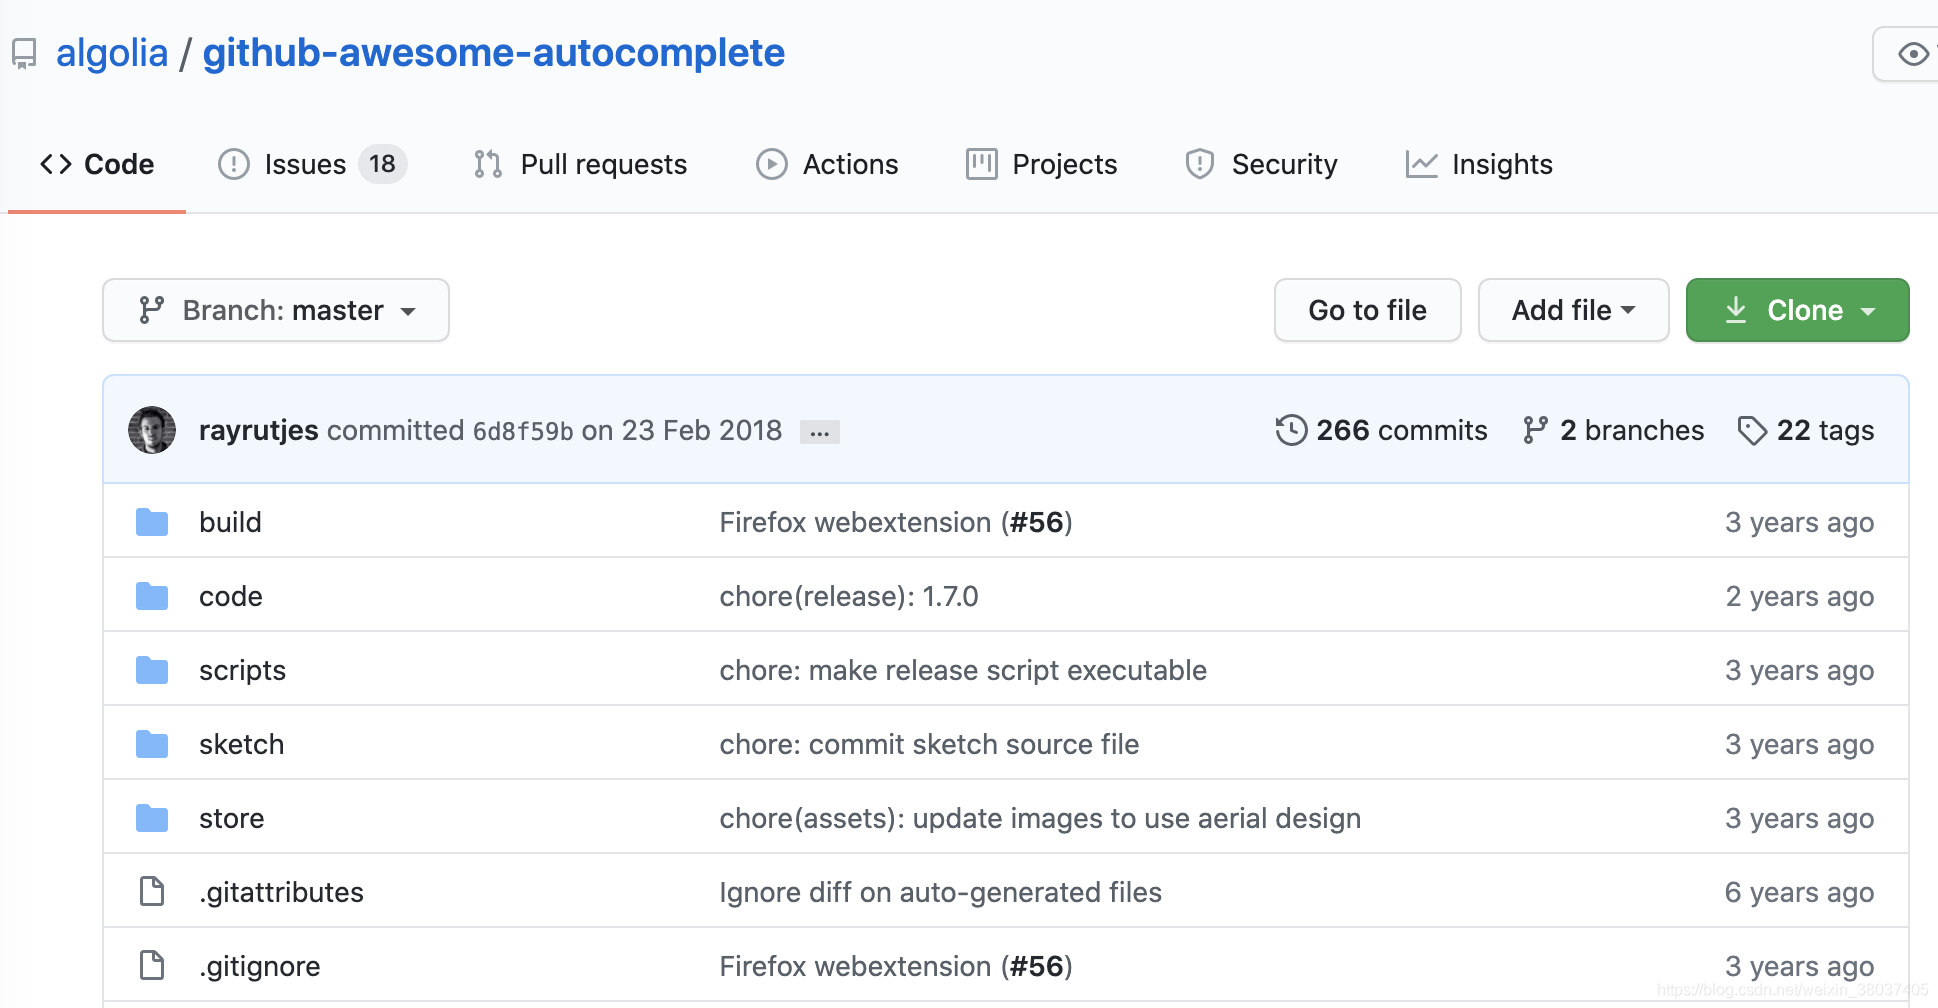Viewport: 1938px width, 1008px height.
Task: Click the sketch folder icon
Action: point(152,744)
